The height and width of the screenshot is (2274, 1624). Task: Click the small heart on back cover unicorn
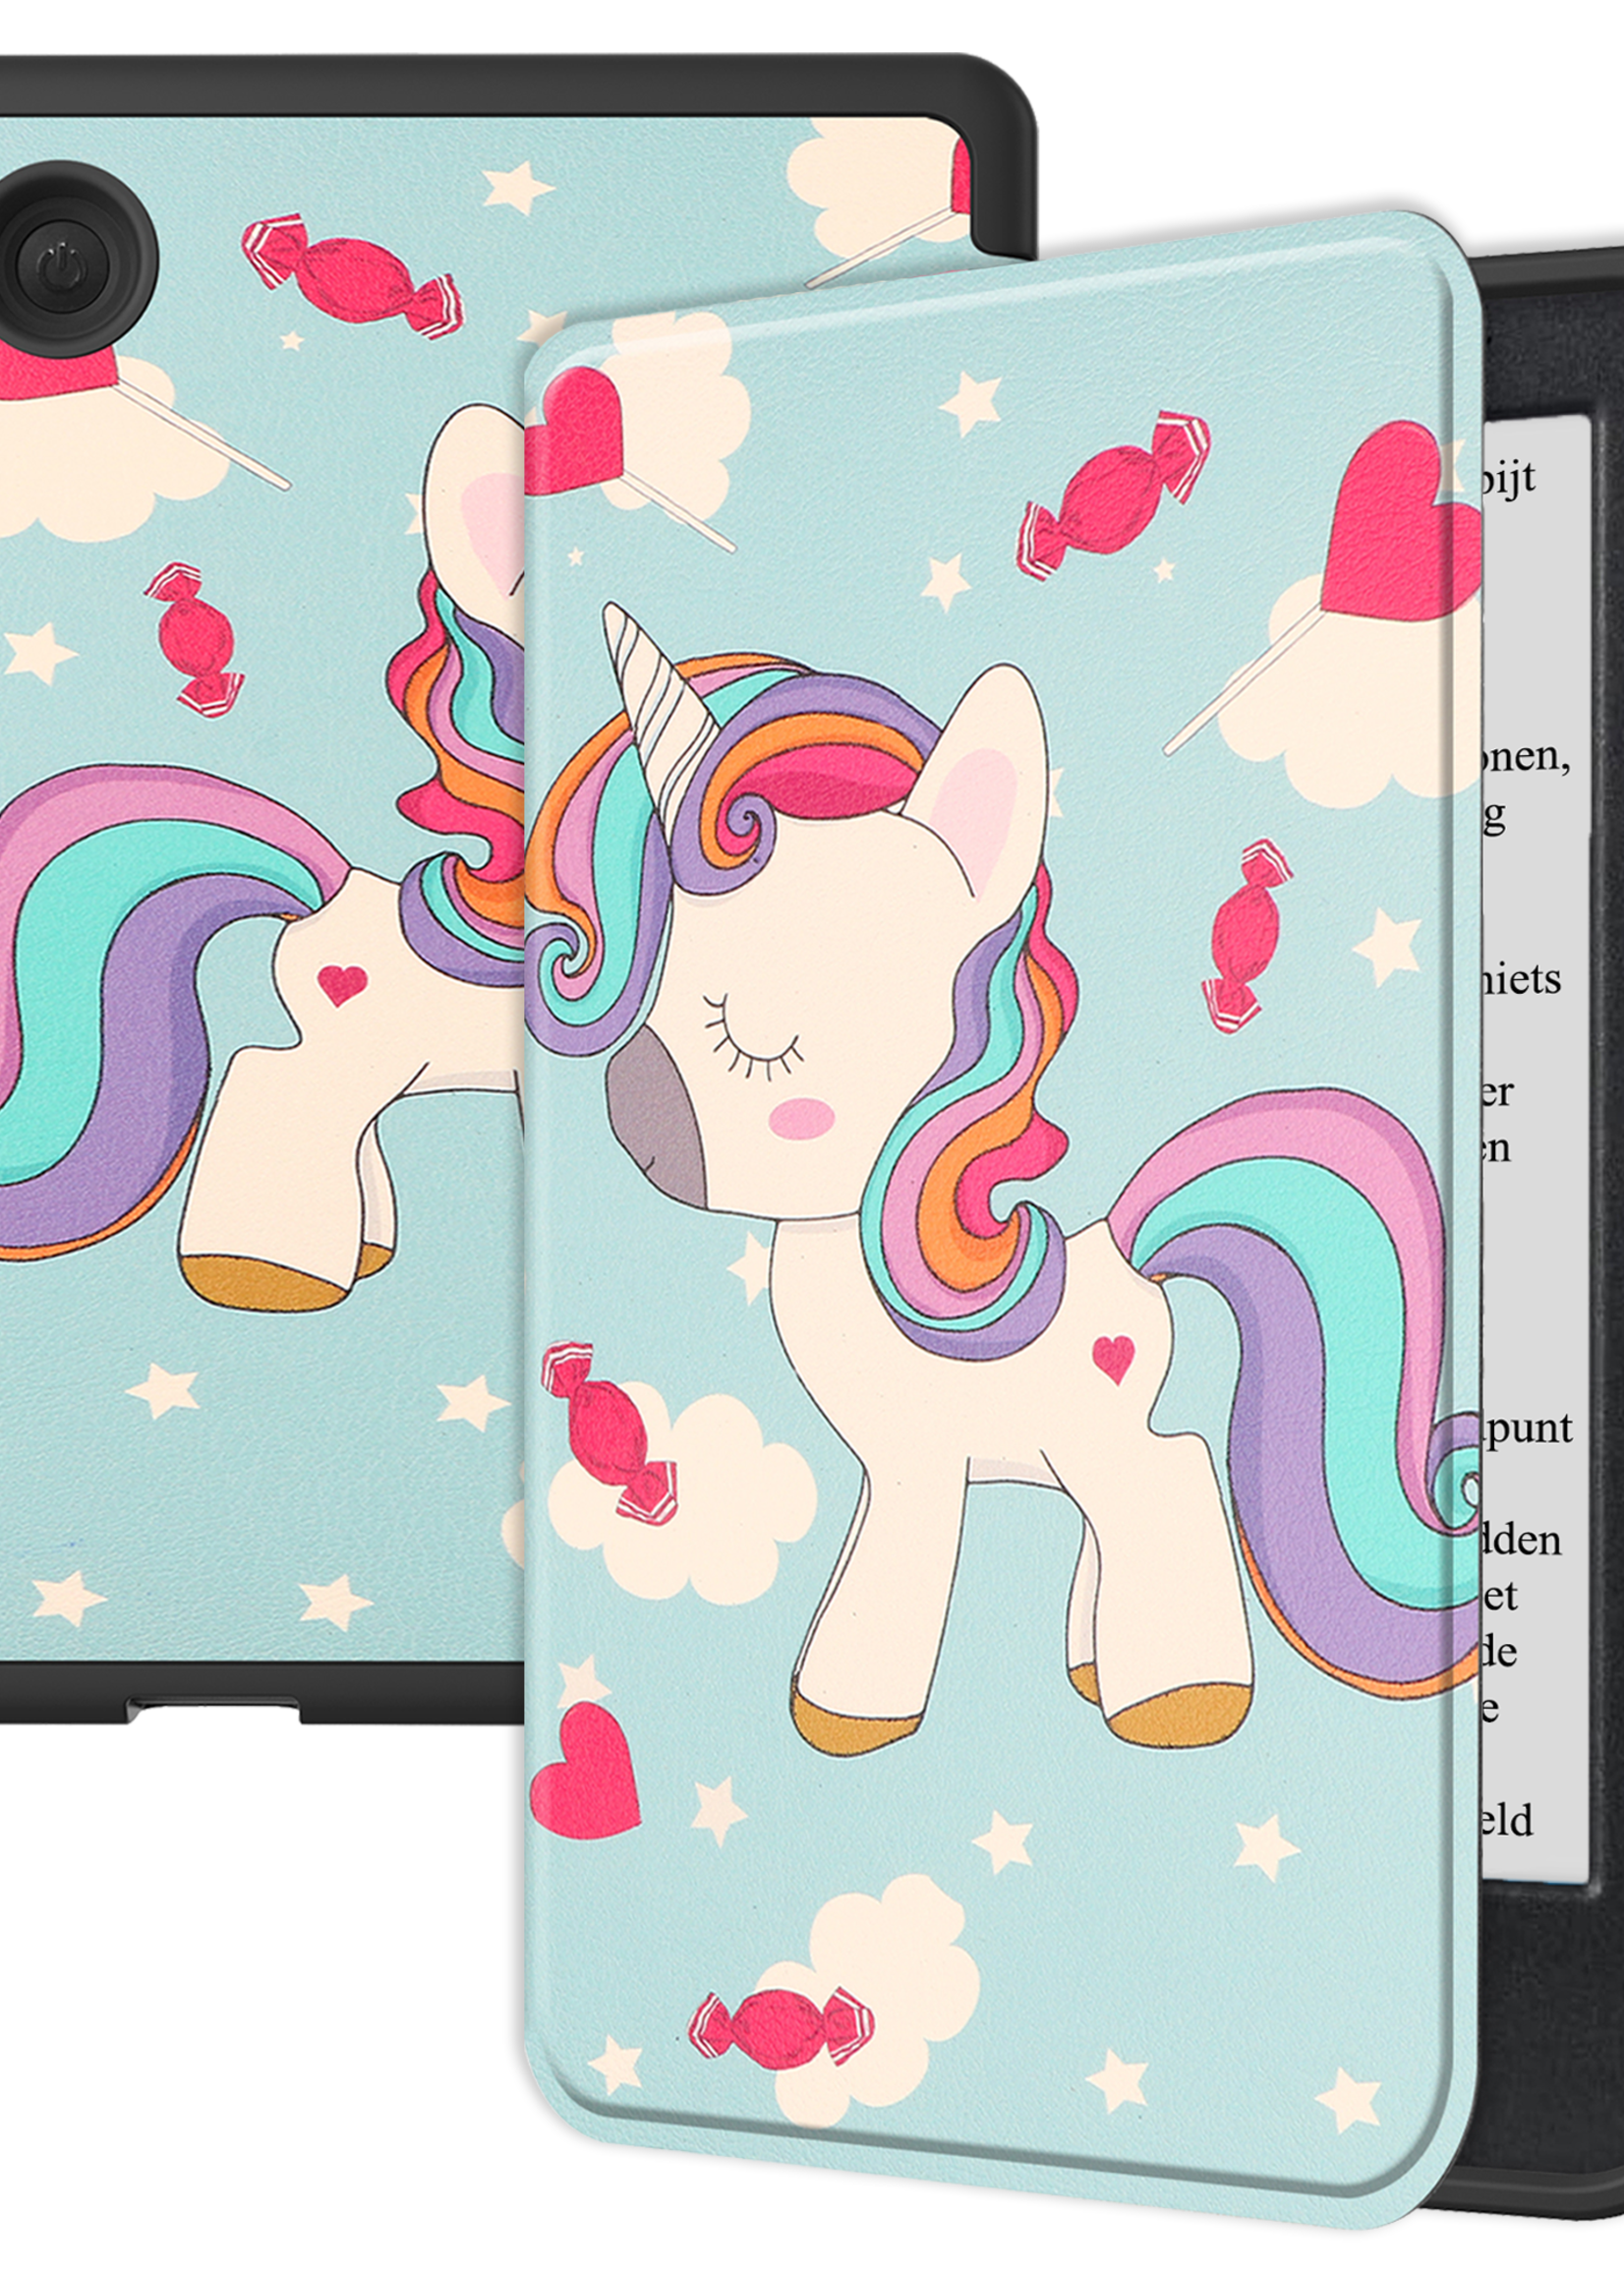(341, 984)
